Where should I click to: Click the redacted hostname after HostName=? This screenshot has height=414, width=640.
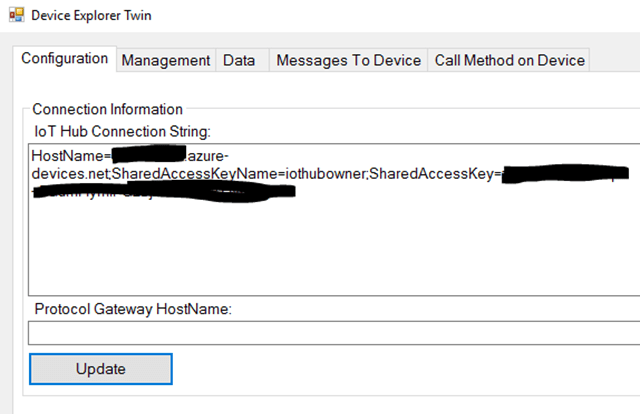tap(150, 157)
